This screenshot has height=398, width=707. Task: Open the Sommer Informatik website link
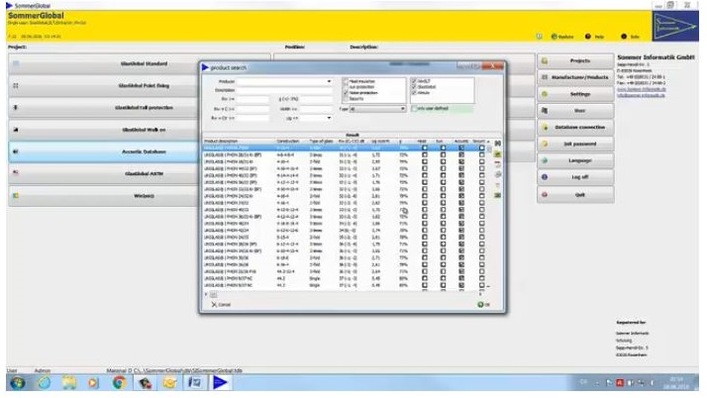tap(641, 89)
